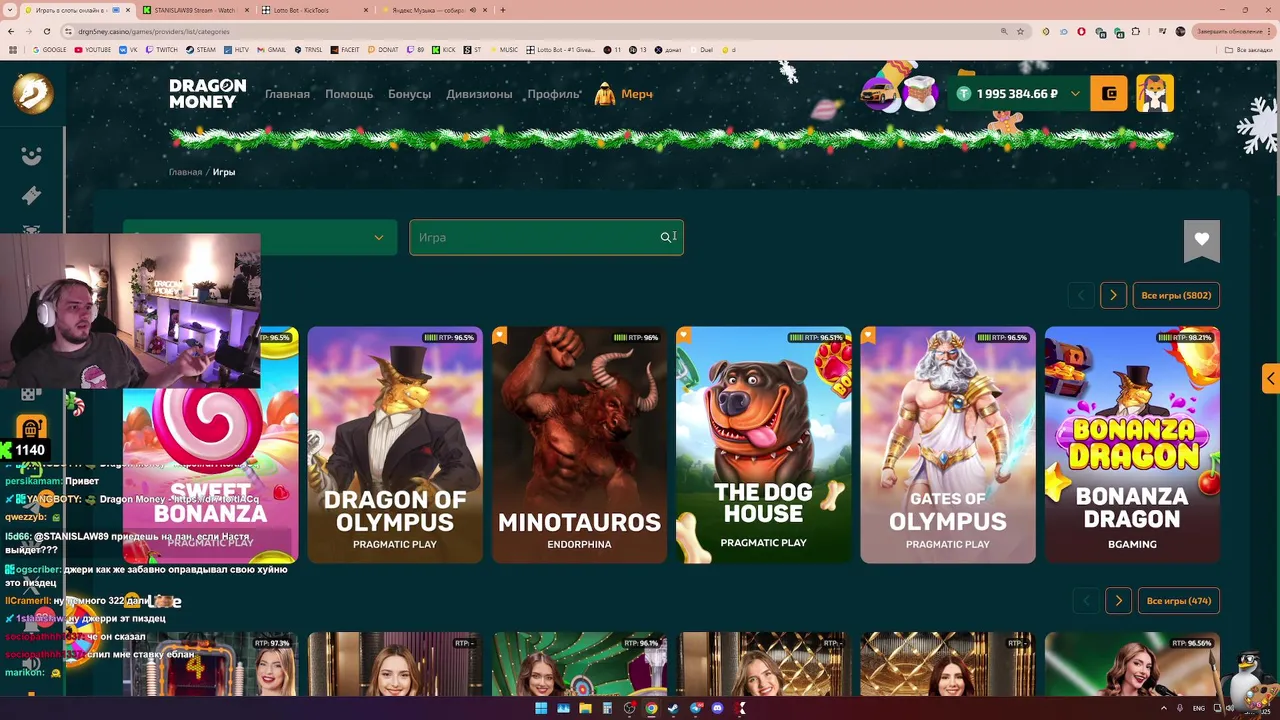Click the search magnifier icon in game field

coord(665,237)
